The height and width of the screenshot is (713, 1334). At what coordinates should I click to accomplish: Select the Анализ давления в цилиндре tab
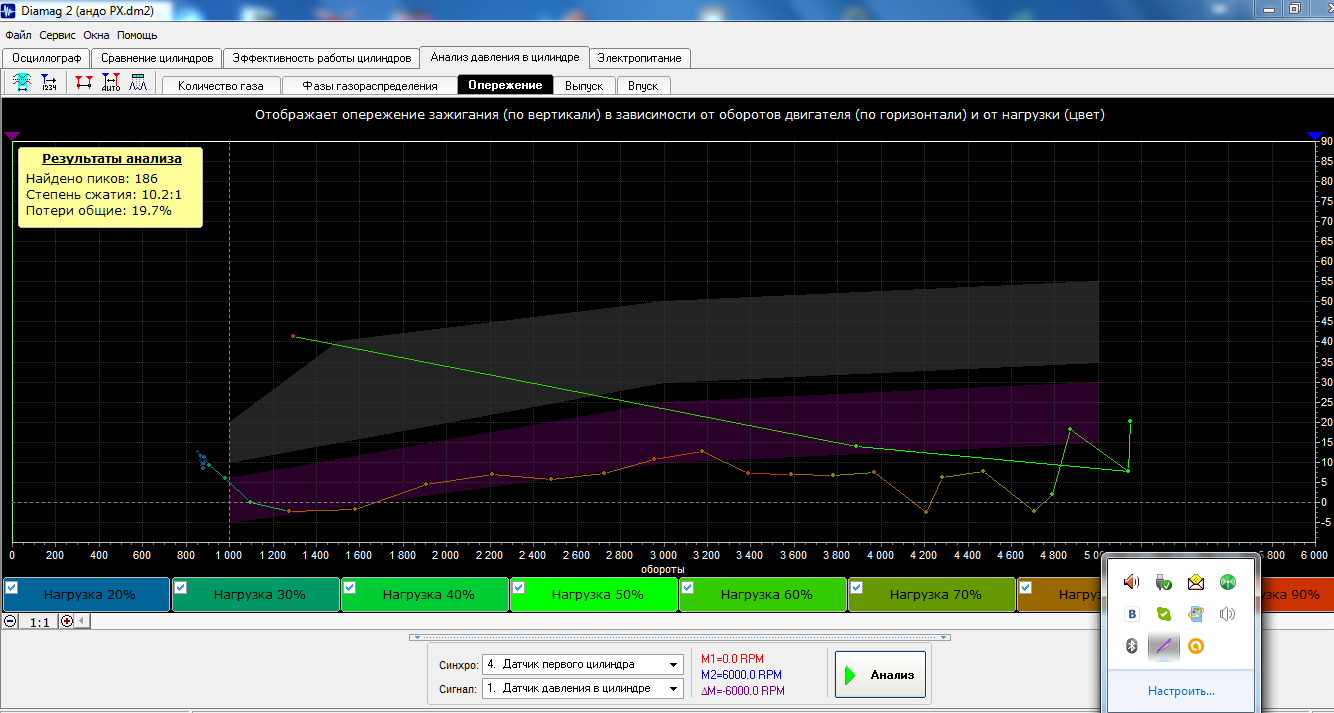coord(504,57)
